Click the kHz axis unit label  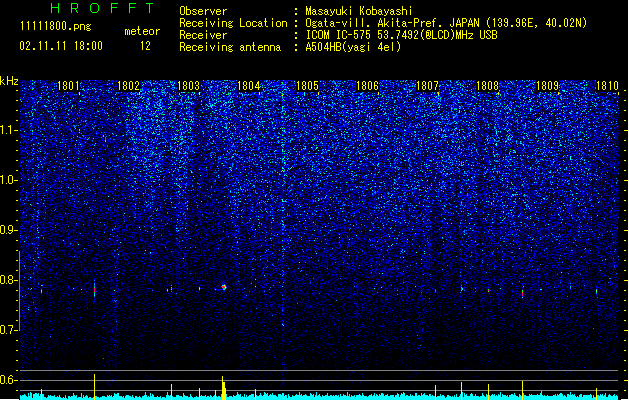click(9, 81)
